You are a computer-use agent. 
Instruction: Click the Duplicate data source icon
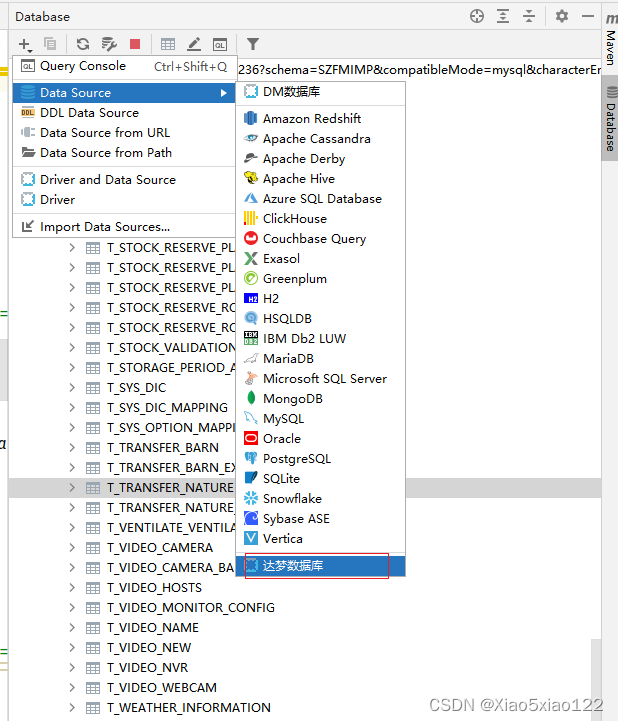(x=50, y=44)
